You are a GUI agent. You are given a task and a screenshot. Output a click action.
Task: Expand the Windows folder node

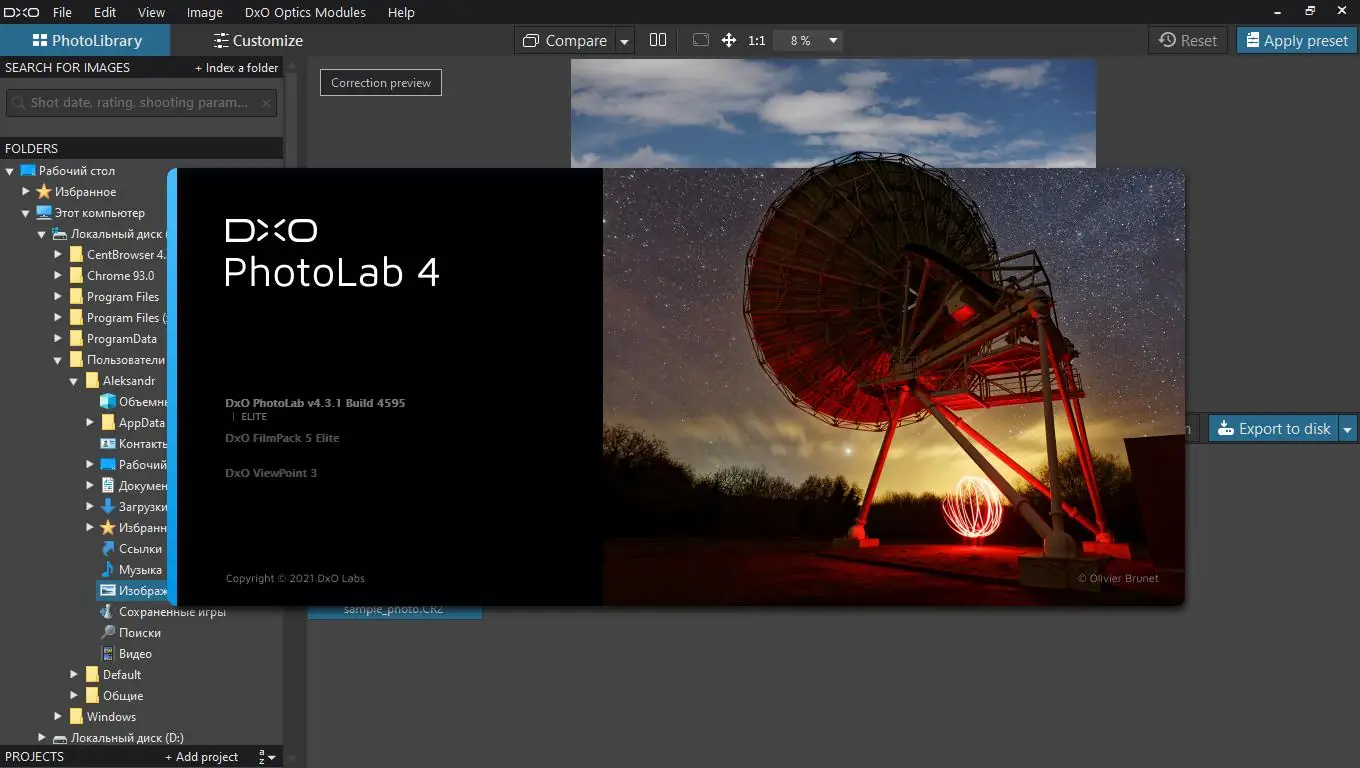(x=58, y=716)
